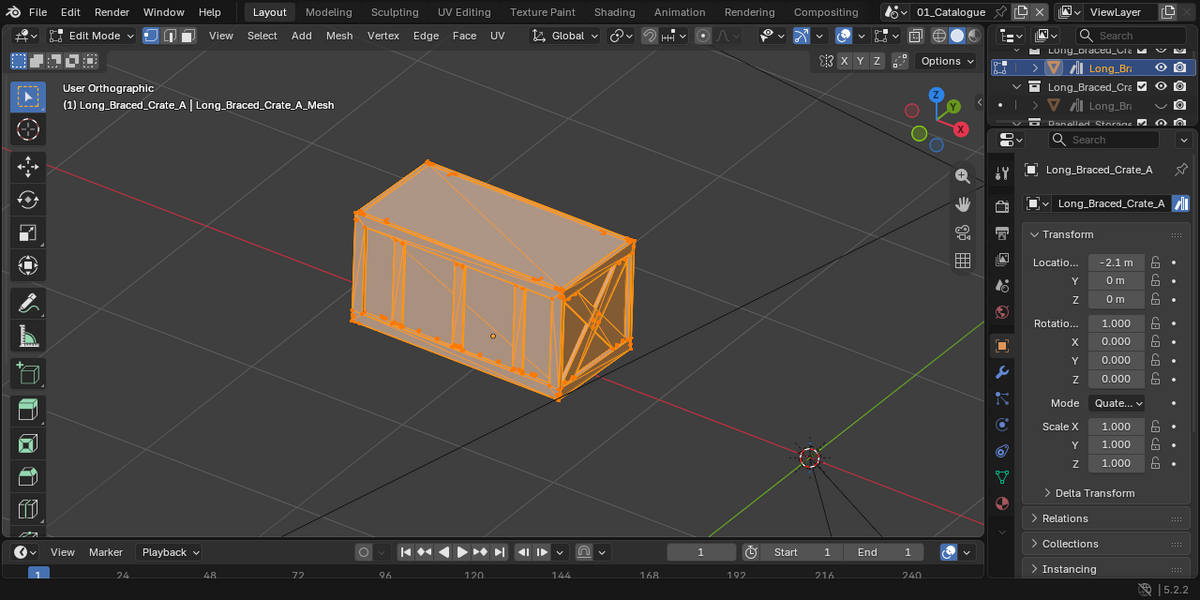Toggle Y axis mesh symmetry
Viewport: 1200px width, 600px height.
pyautogui.click(x=861, y=61)
